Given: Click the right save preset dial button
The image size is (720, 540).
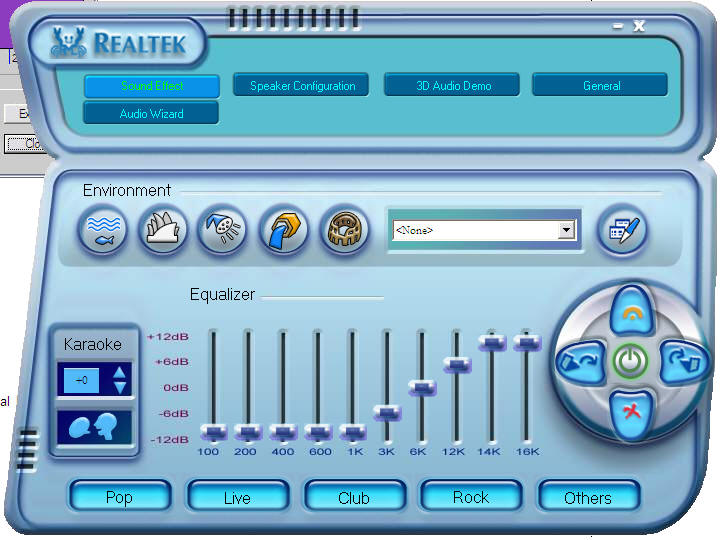Looking at the screenshot, I should point(684,362).
